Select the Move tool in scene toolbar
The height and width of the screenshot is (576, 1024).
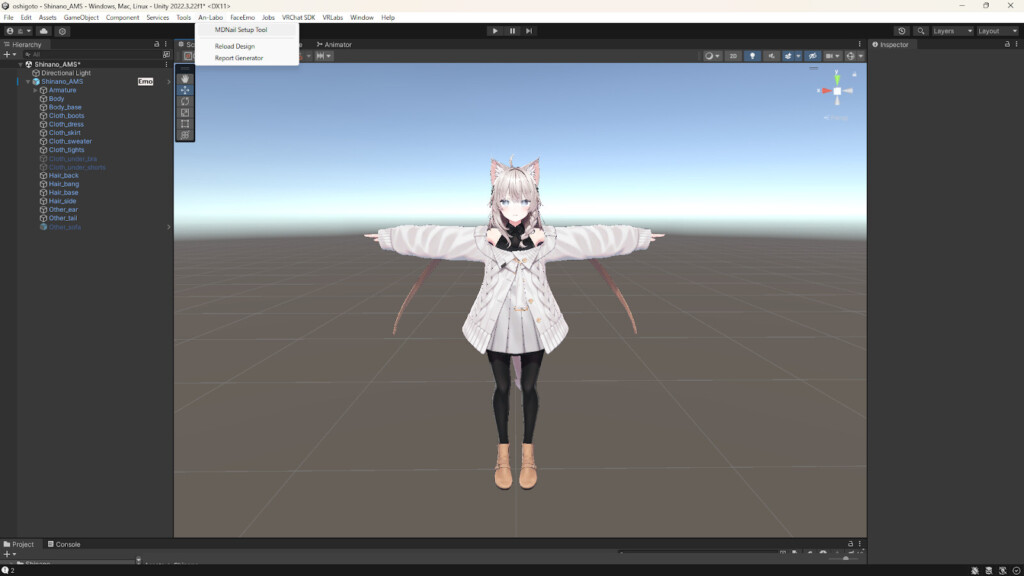click(x=185, y=90)
